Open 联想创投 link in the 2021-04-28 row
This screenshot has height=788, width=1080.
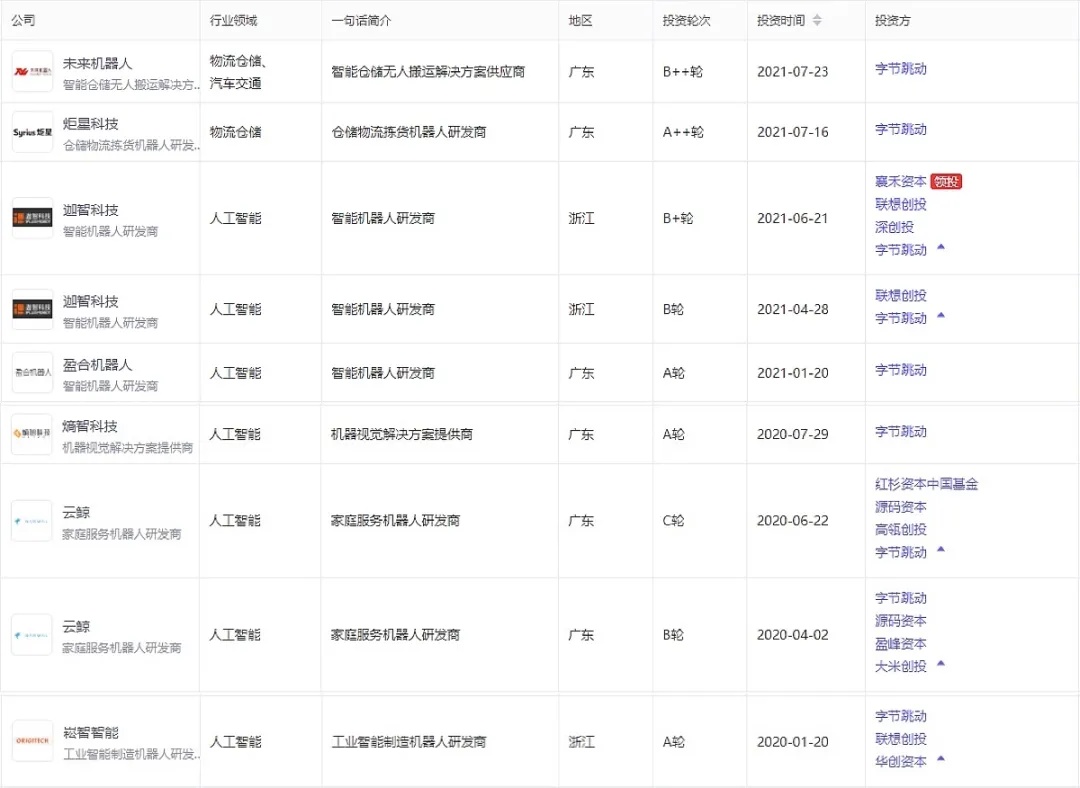pos(901,296)
